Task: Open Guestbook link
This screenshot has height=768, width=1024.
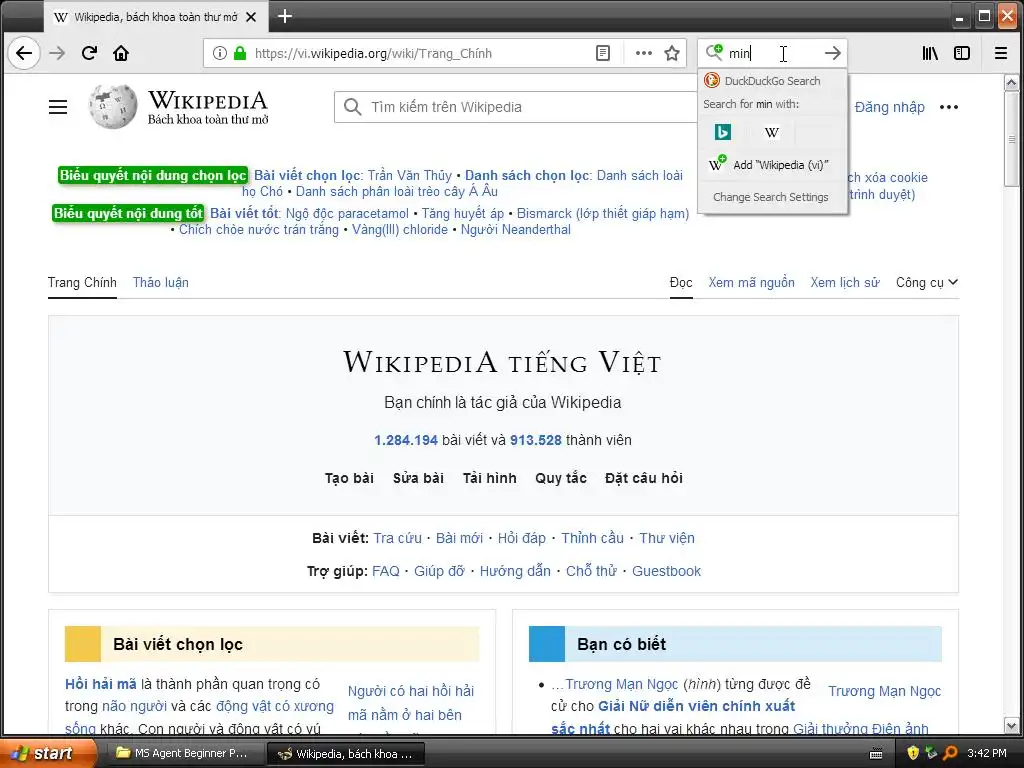Action: (x=666, y=571)
